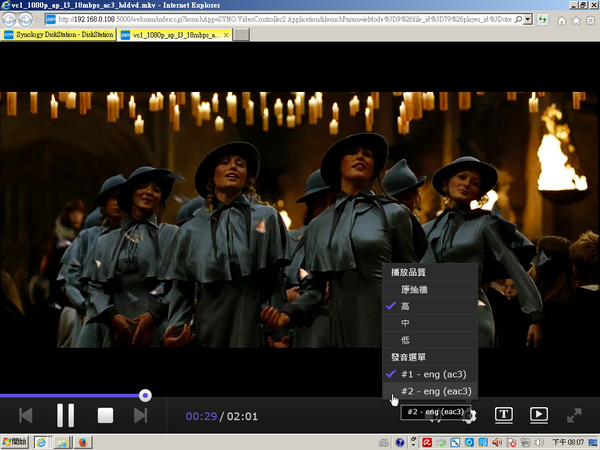Go forward in Internet Explorer
The image size is (600, 450).
[26, 19]
